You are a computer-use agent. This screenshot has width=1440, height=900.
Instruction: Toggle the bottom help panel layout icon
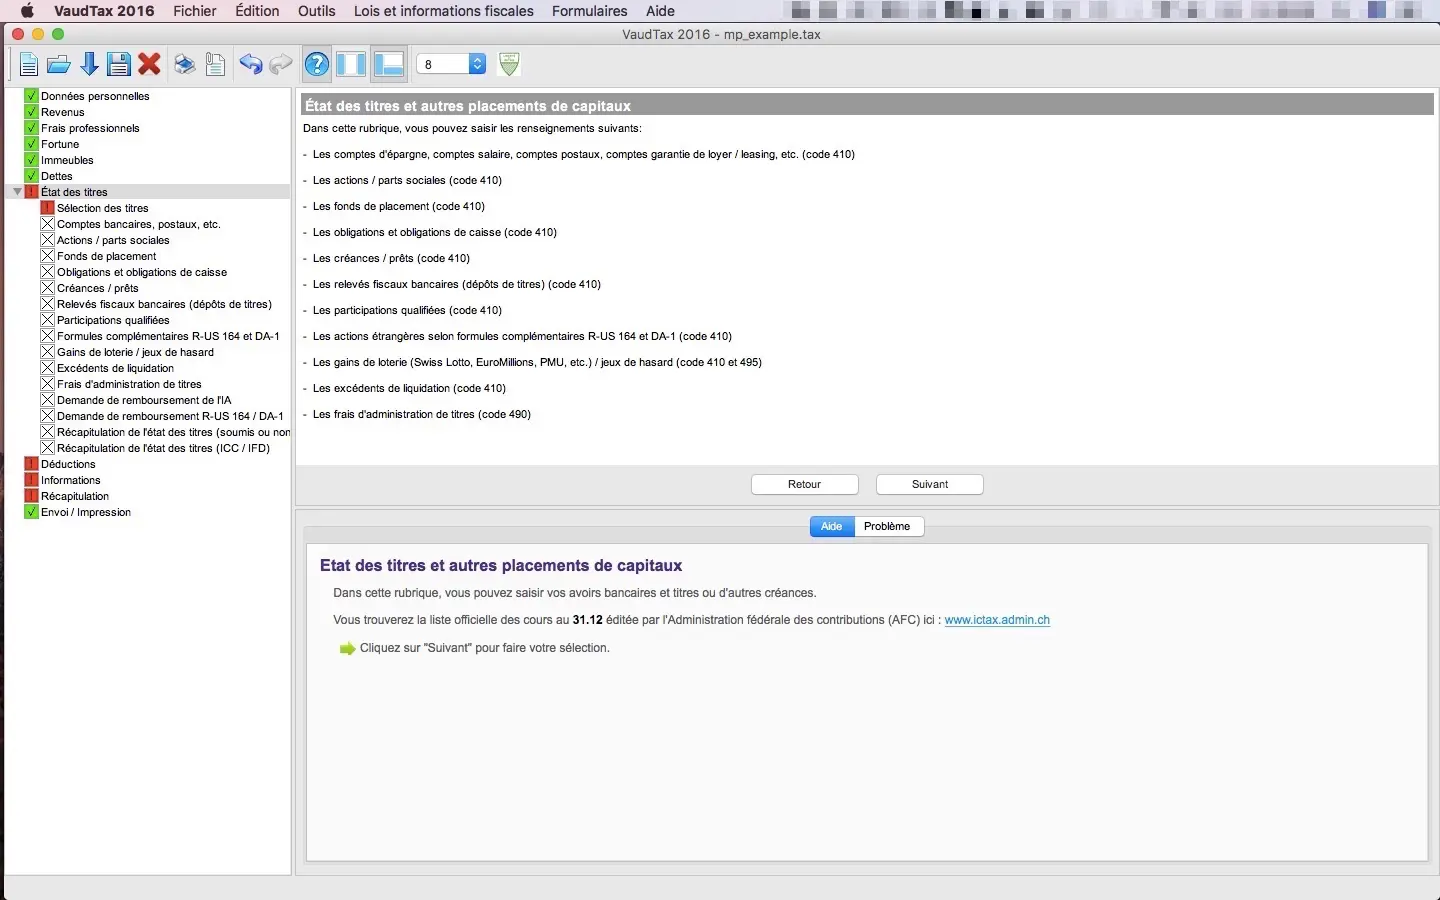pos(388,65)
